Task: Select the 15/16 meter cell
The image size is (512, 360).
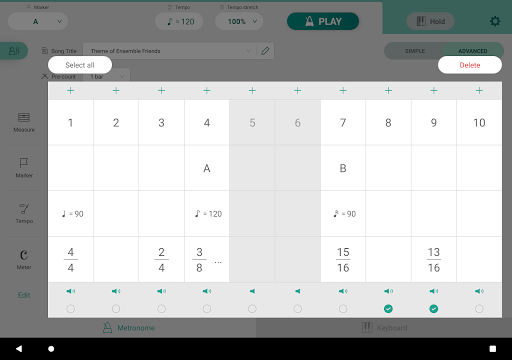Action: (343, 260)
